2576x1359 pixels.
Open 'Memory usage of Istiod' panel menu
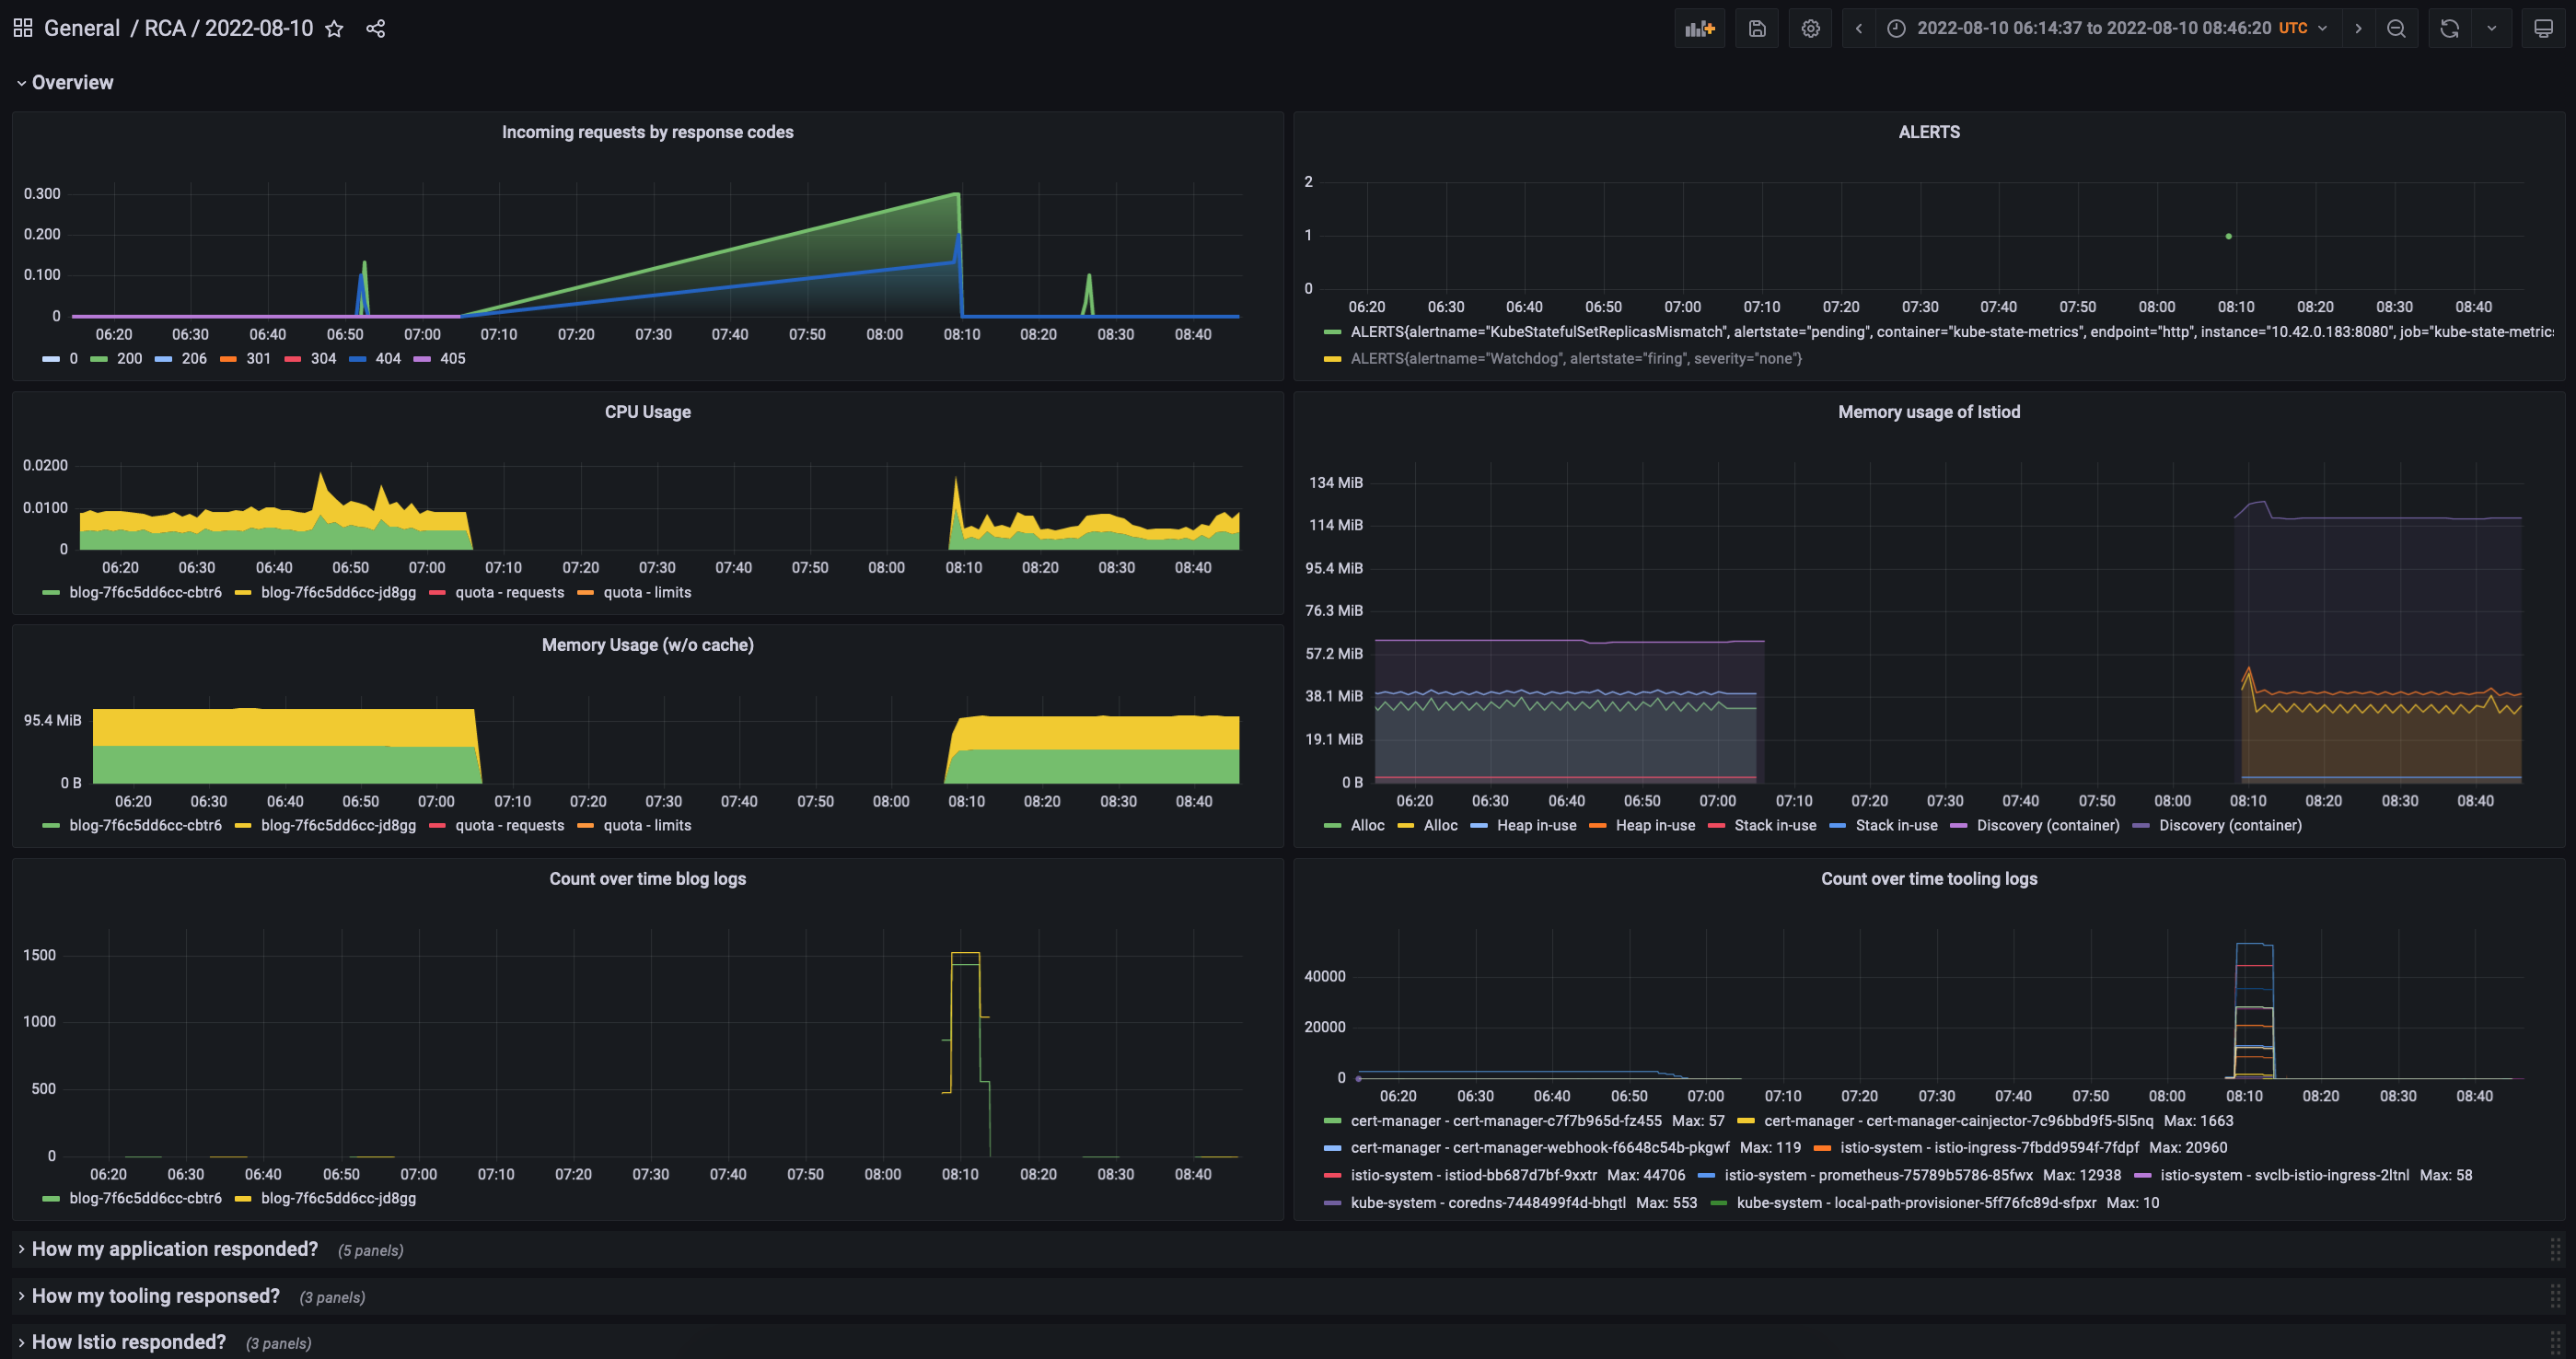1928,412
